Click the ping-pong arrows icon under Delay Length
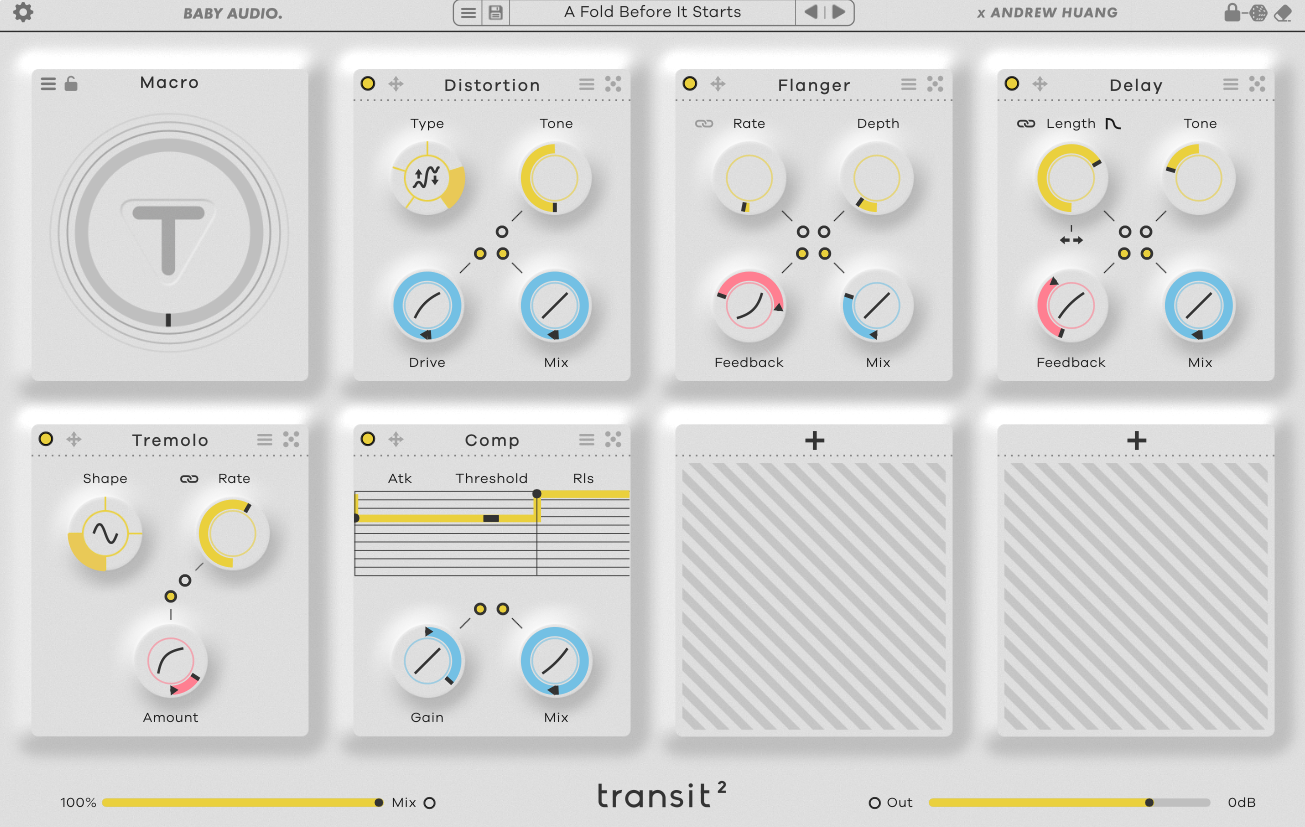The height and width of the screenshot is (827, 1305). pos(1071,239)
